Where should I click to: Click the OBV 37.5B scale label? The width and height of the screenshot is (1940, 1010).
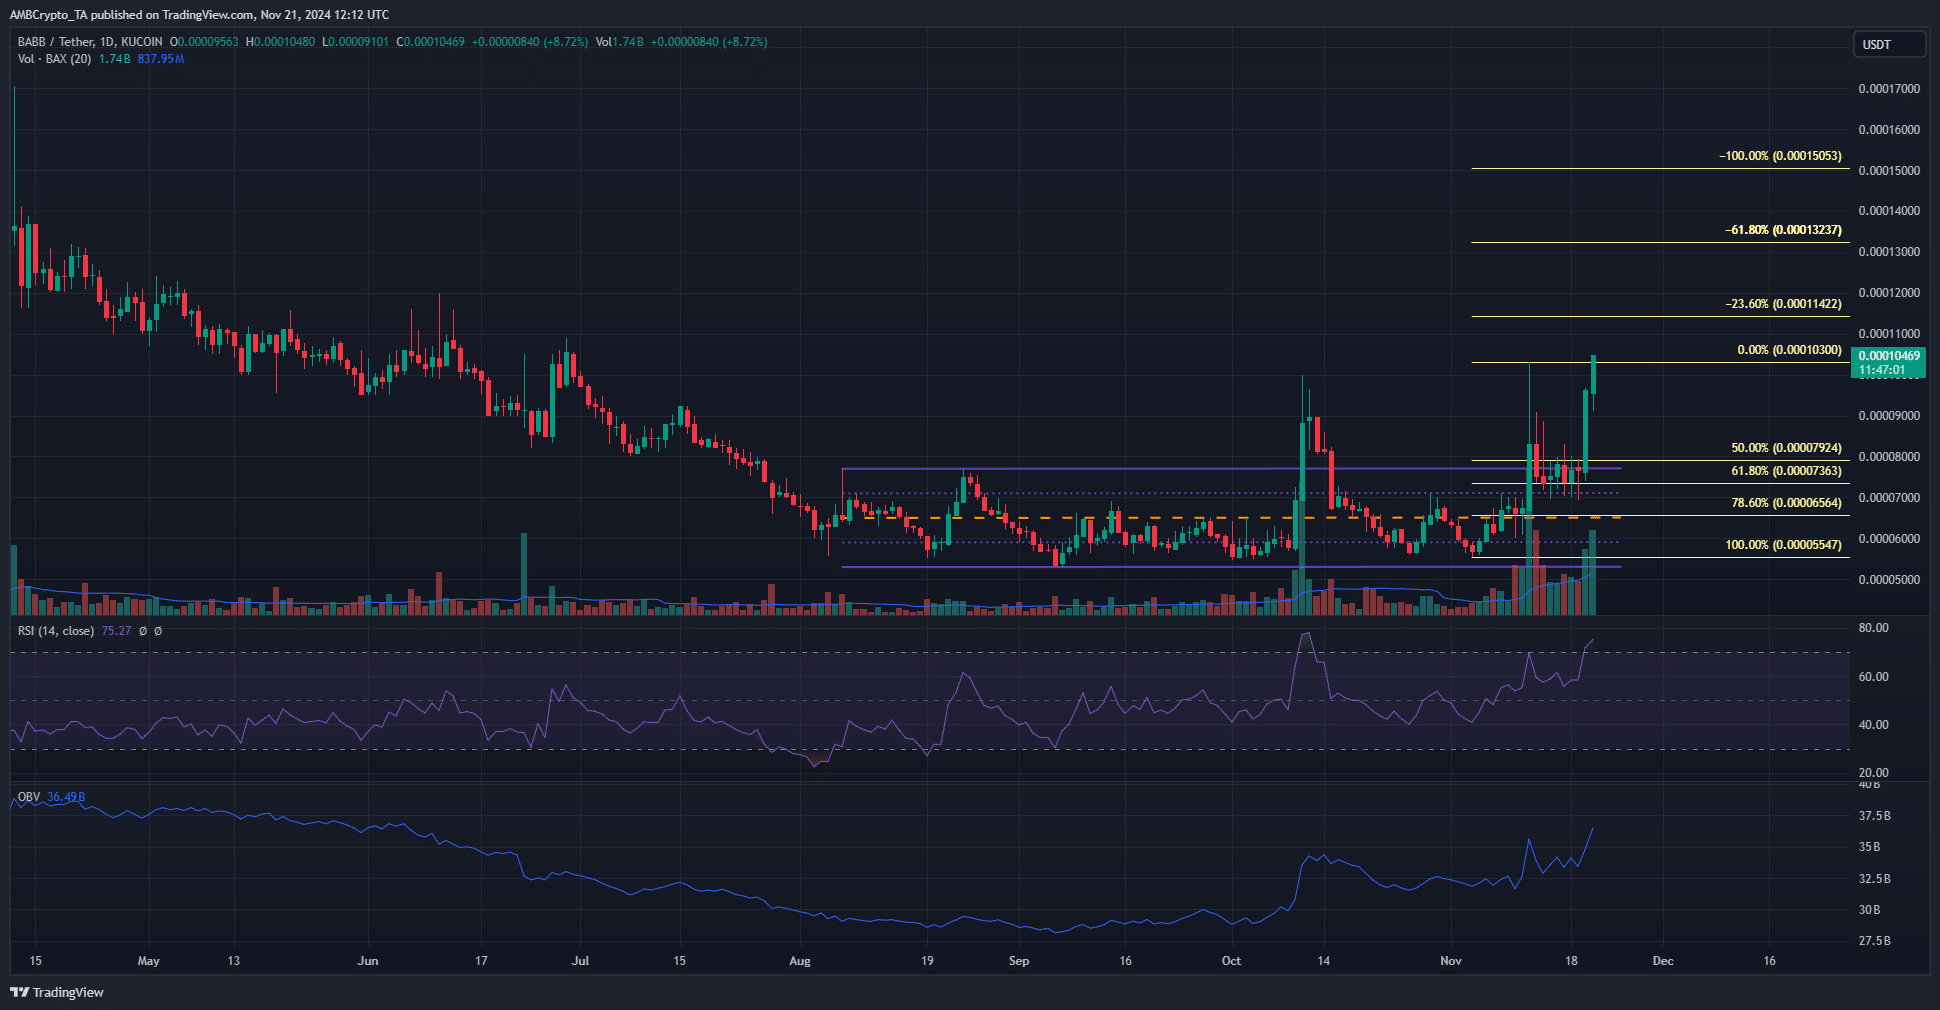click(1874, 816)
